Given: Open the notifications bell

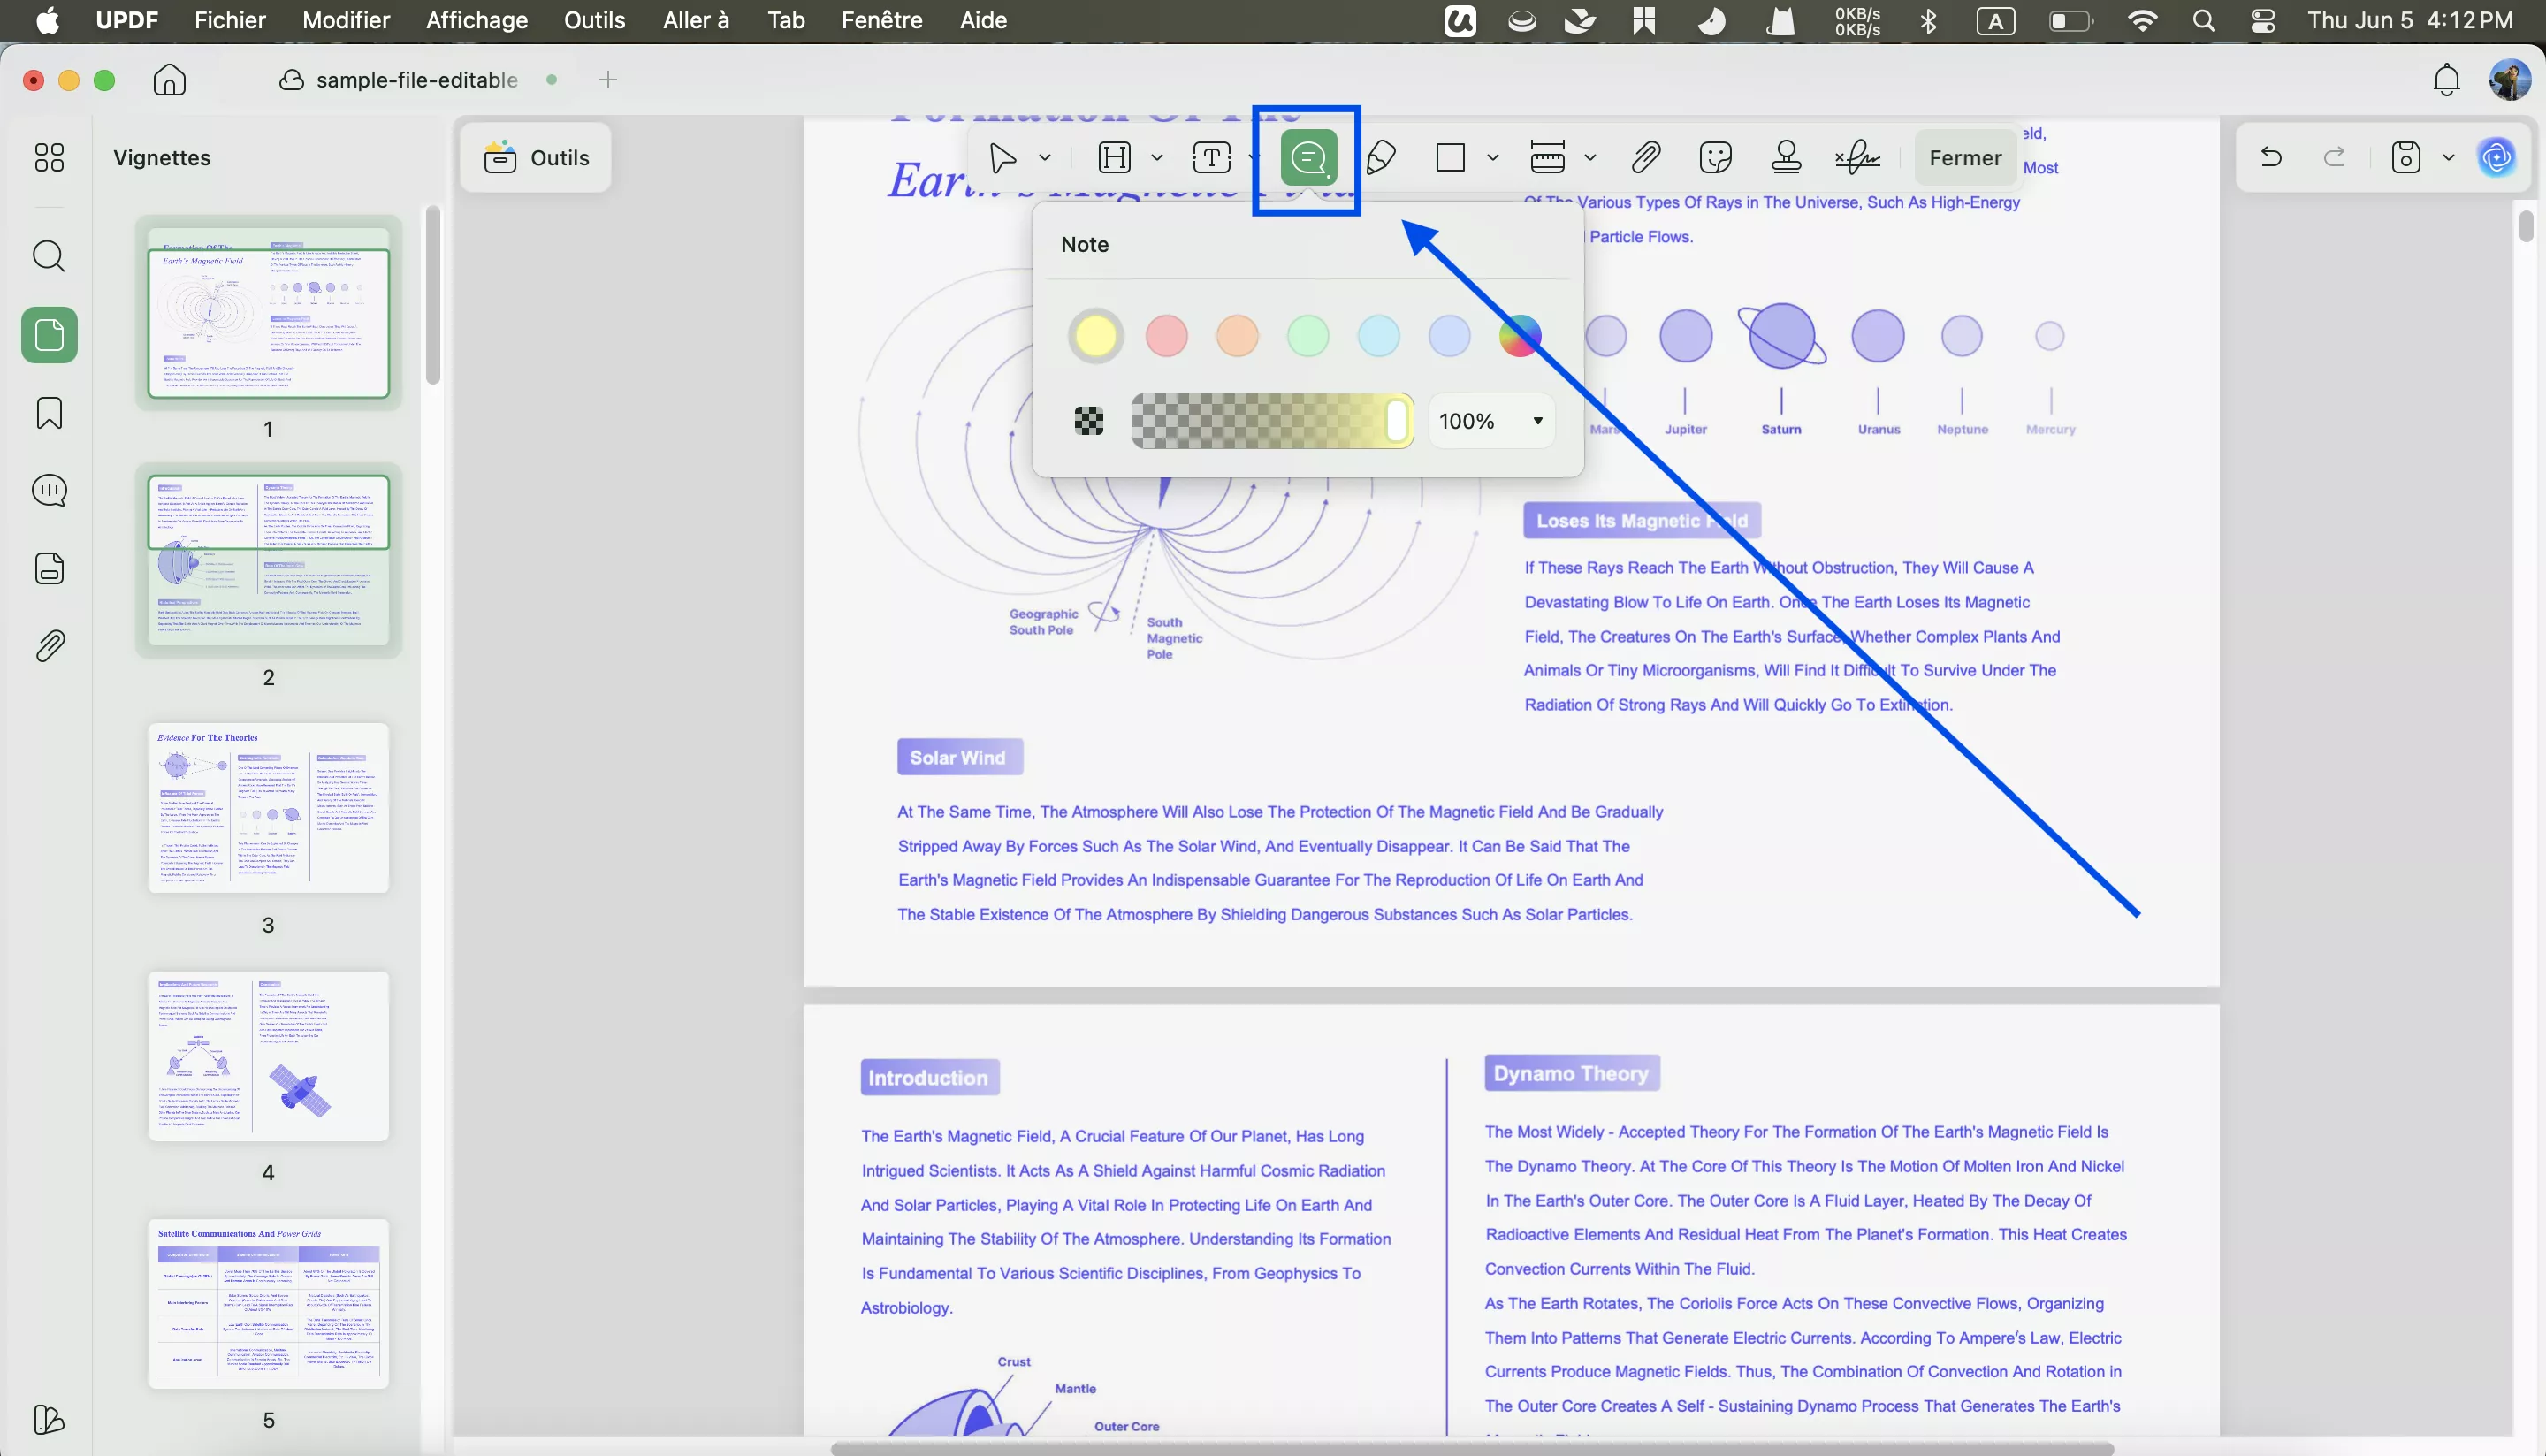Looking at the screenshot, I should (2446, 80).
